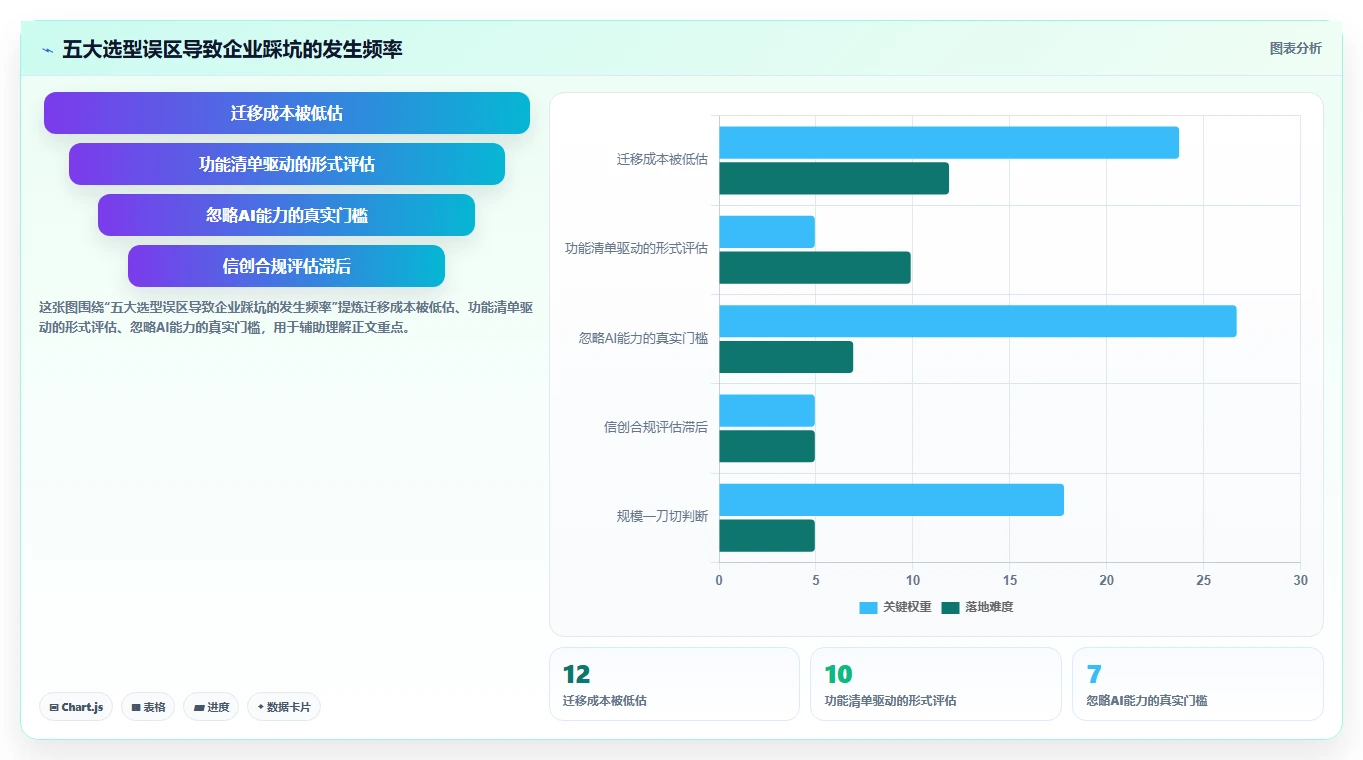1363x760 pixels.
Task: Click the 忽略AI能力的真实门槛 axis label in chart
Action: coord(643,338)
